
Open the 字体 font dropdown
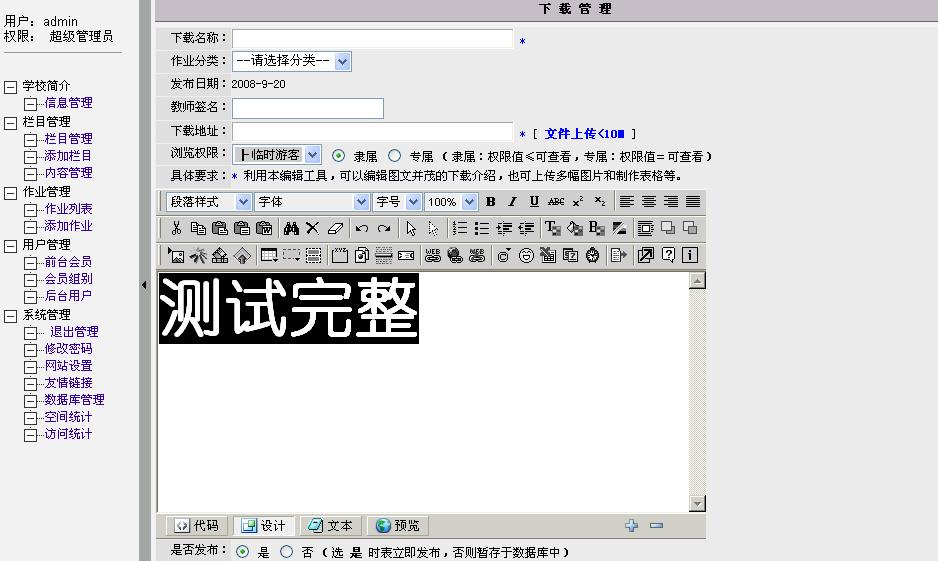312,202
